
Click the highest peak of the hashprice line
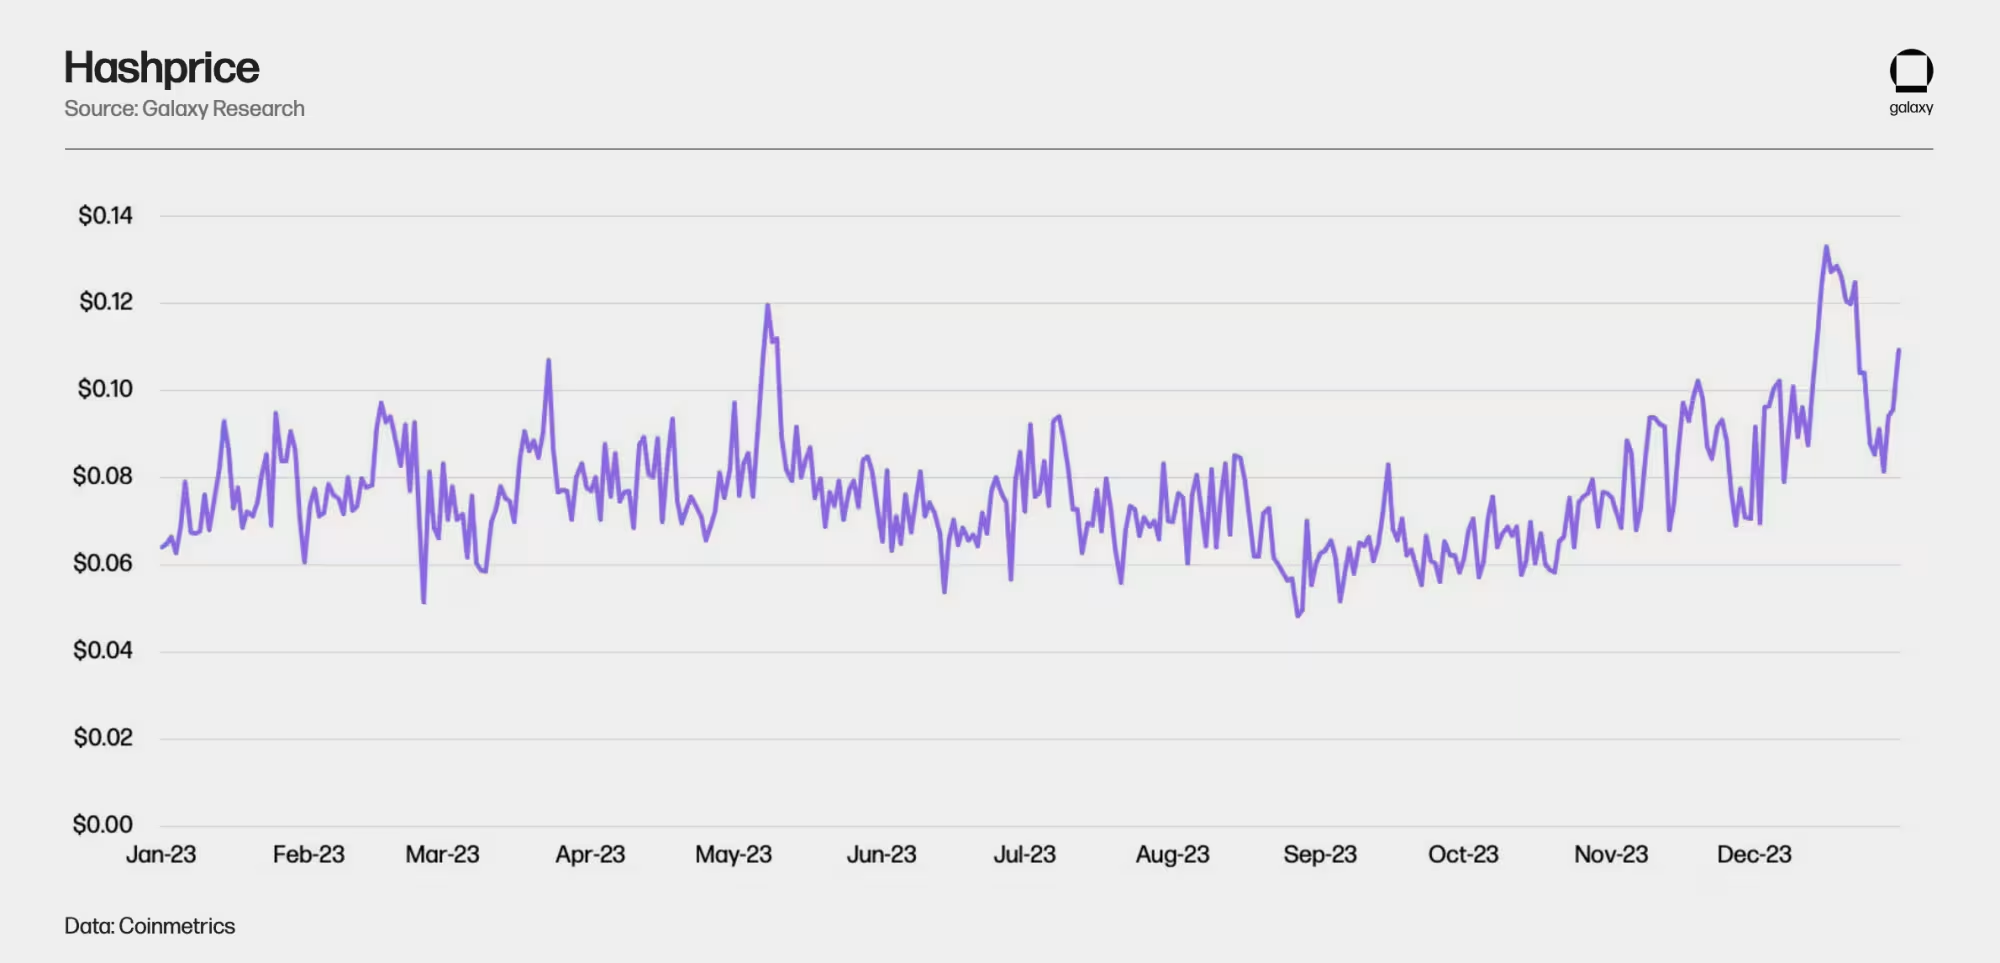point(1826,247)
